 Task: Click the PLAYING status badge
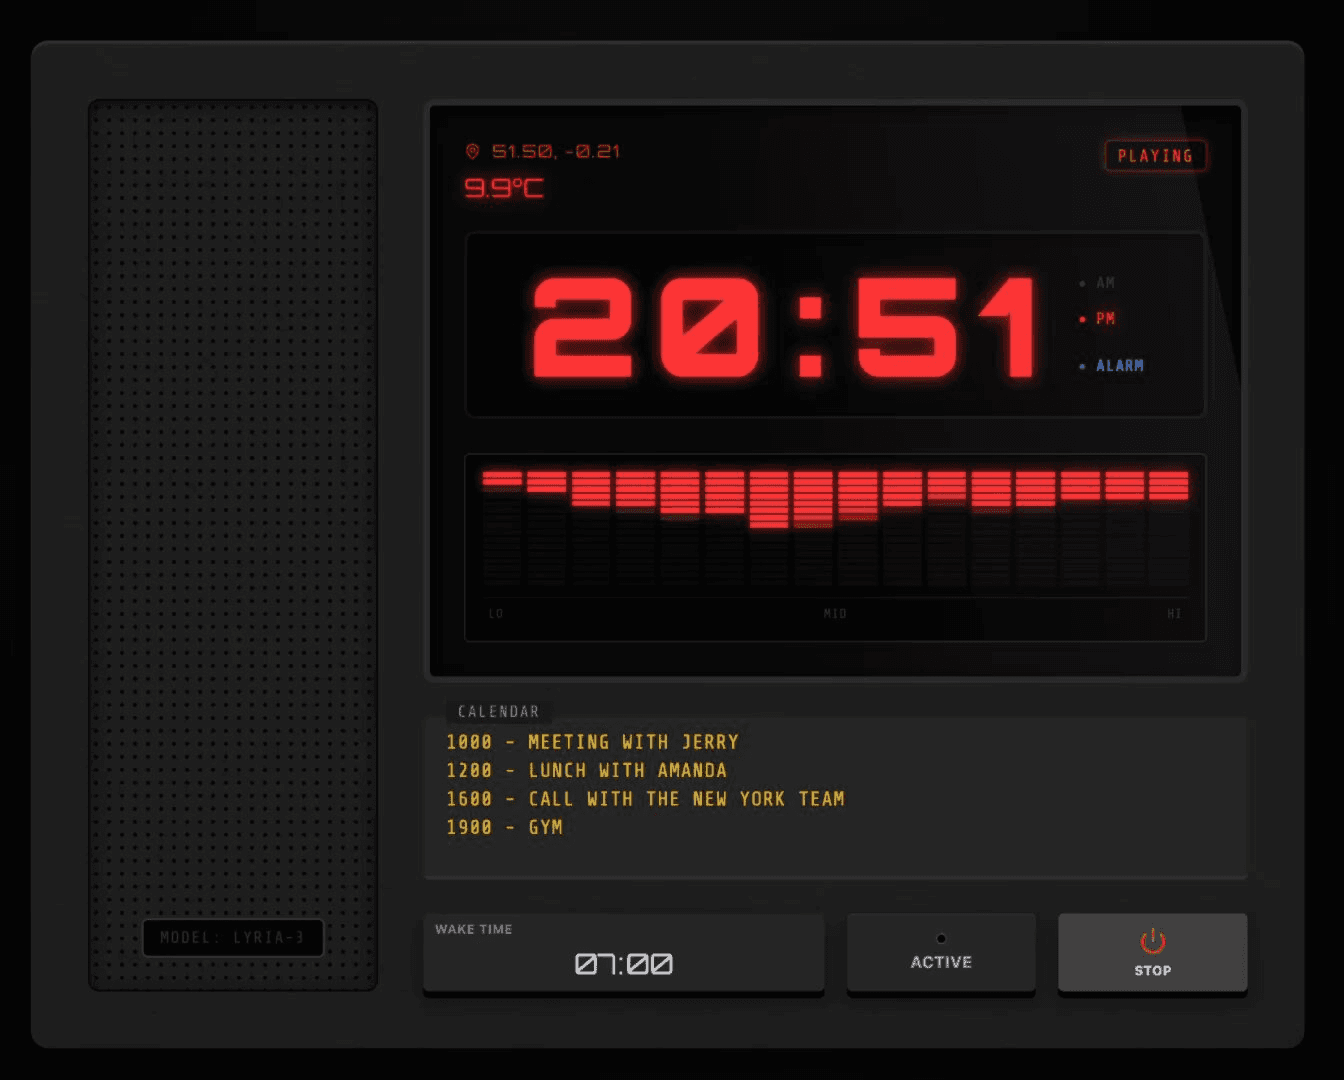[1155, 156]
